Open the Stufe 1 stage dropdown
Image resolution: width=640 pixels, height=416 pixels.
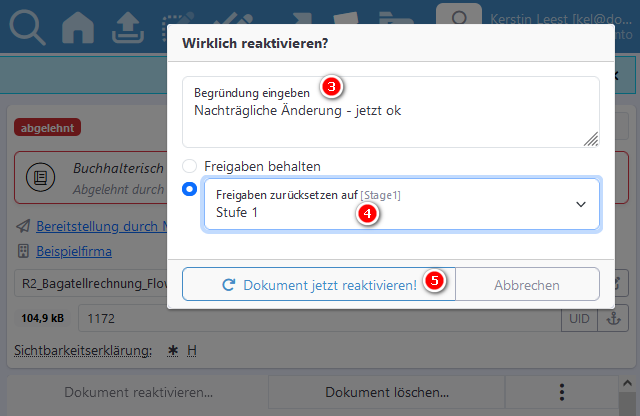(x=401, y=204)
